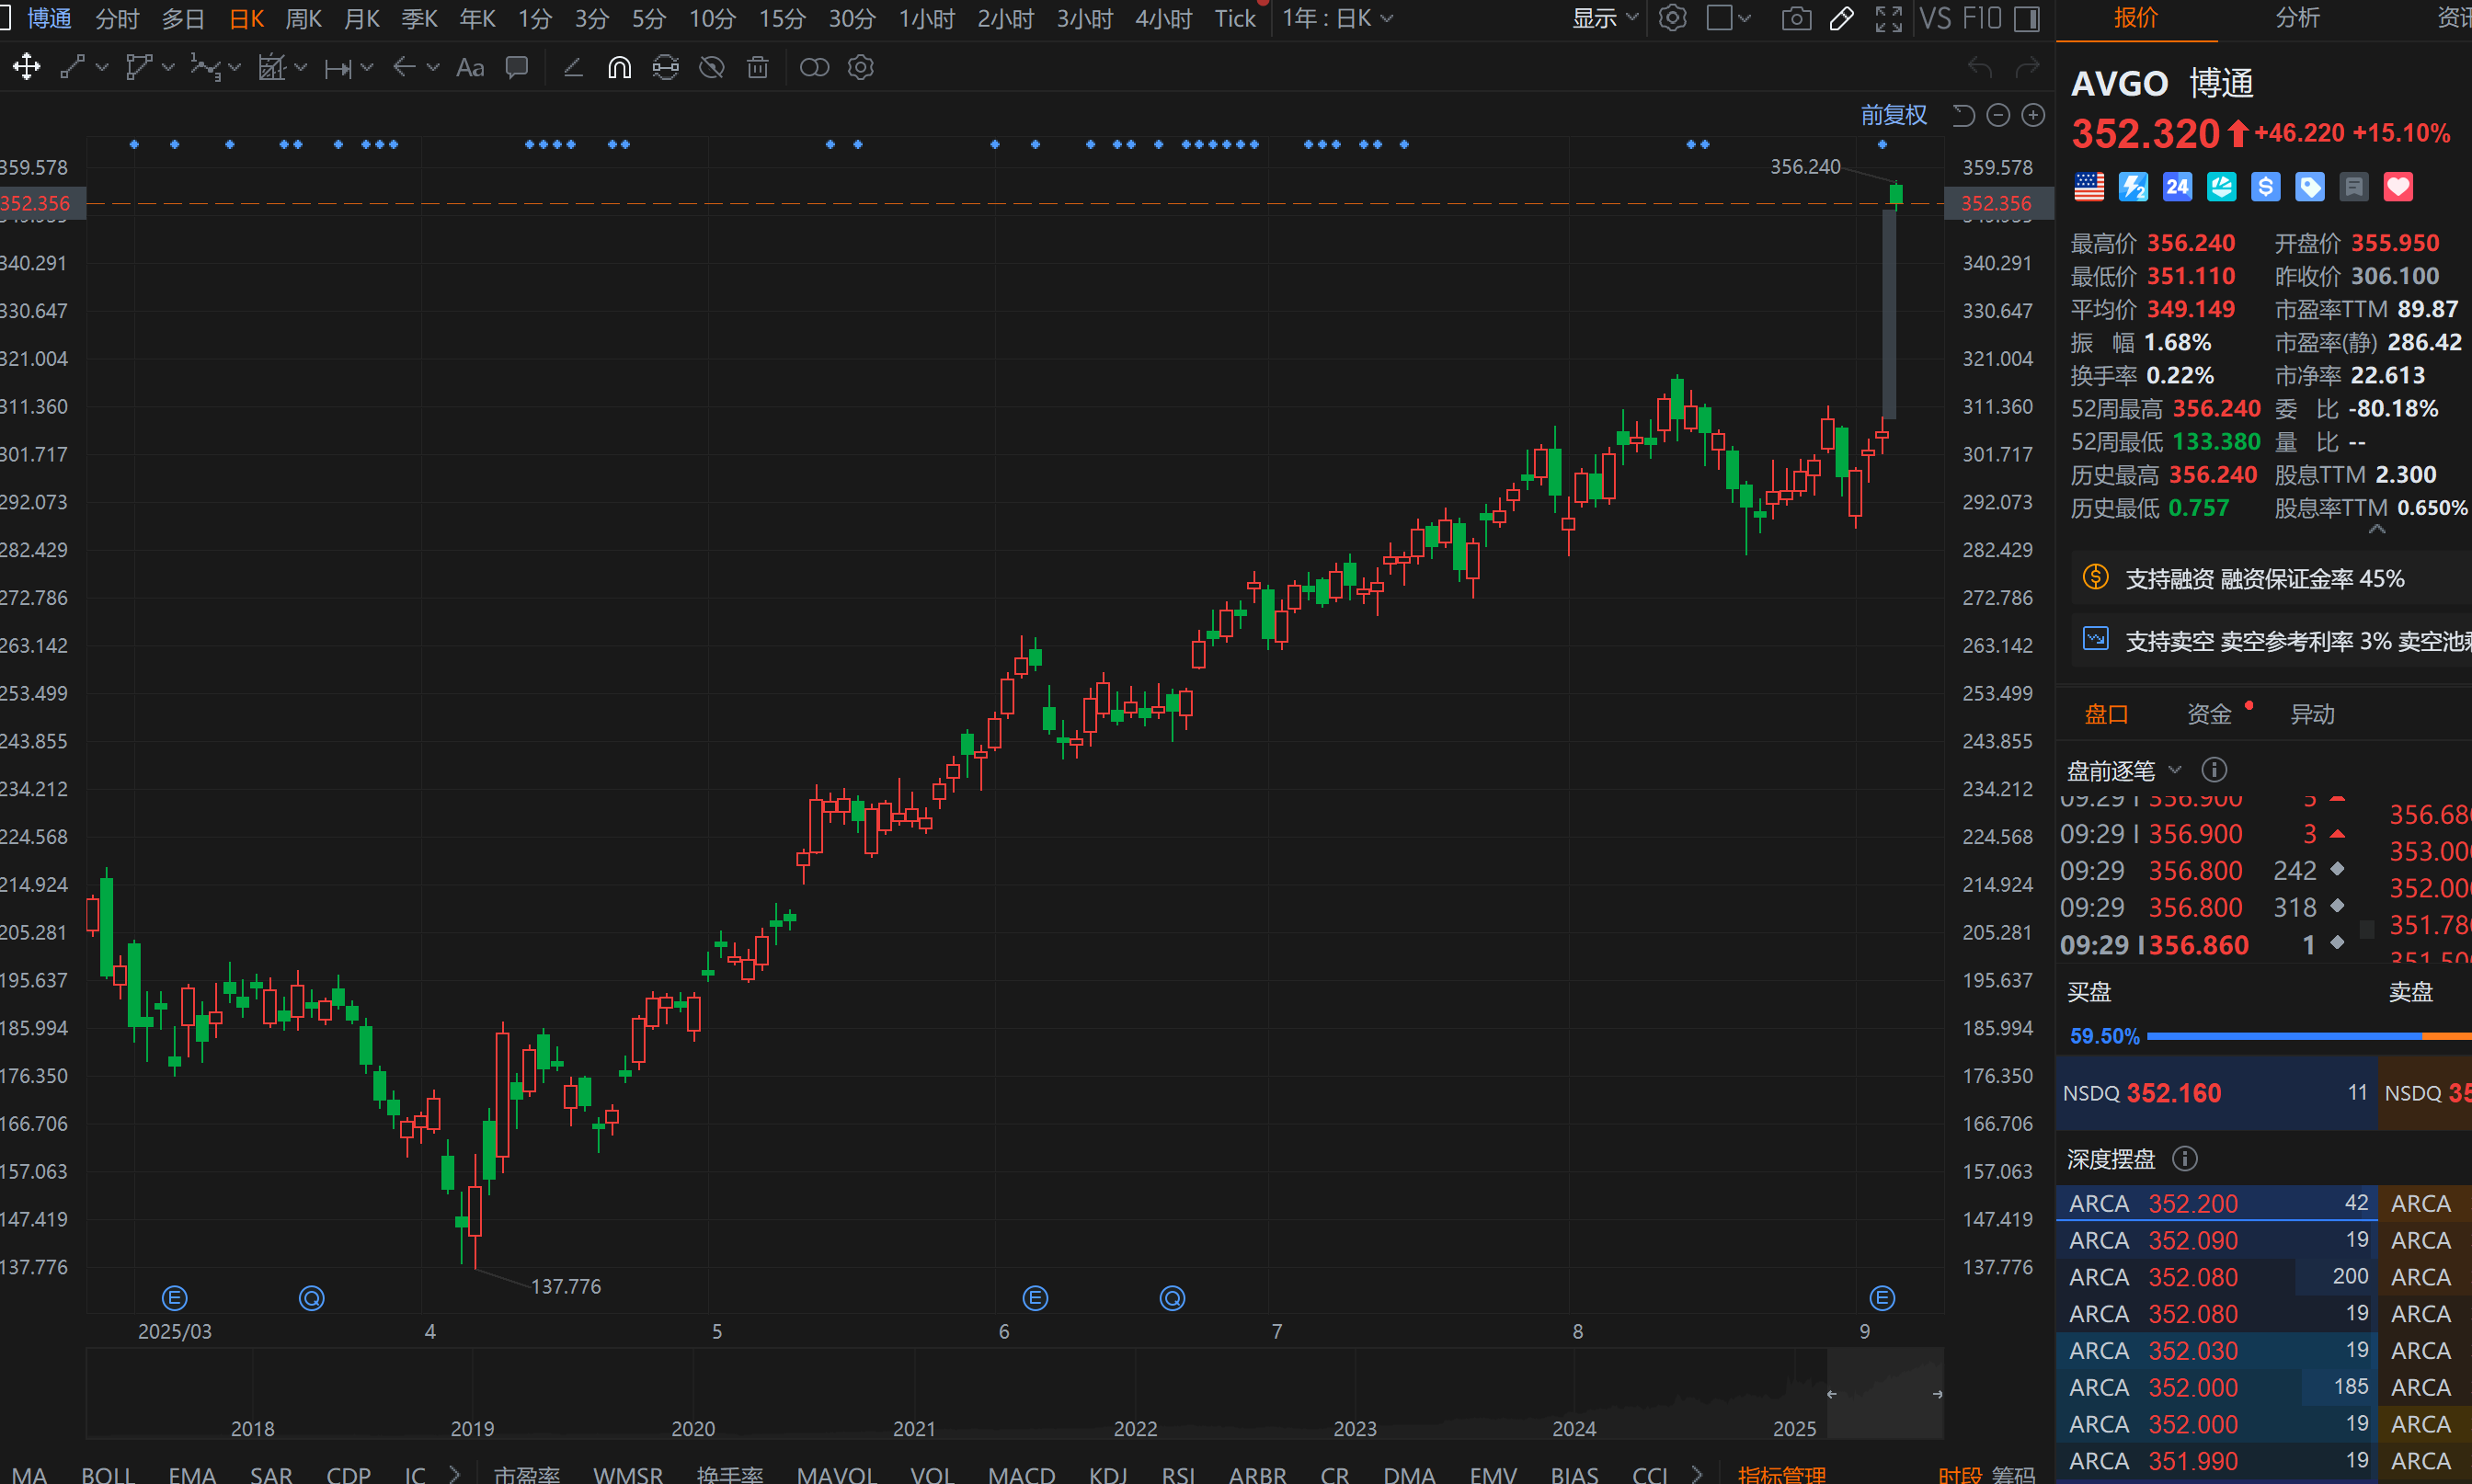The height and width of the screenshot is (1484, 2472).
Task: Select the polygon shape drawing tool
Action: pyautogui.click(x=138, y=67)
